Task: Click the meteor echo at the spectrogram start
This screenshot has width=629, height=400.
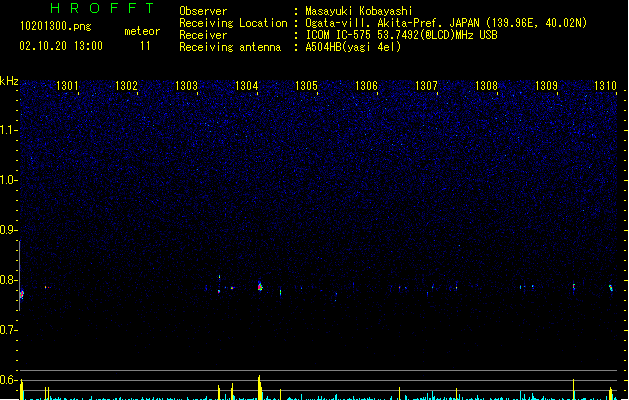Action: 22,294
